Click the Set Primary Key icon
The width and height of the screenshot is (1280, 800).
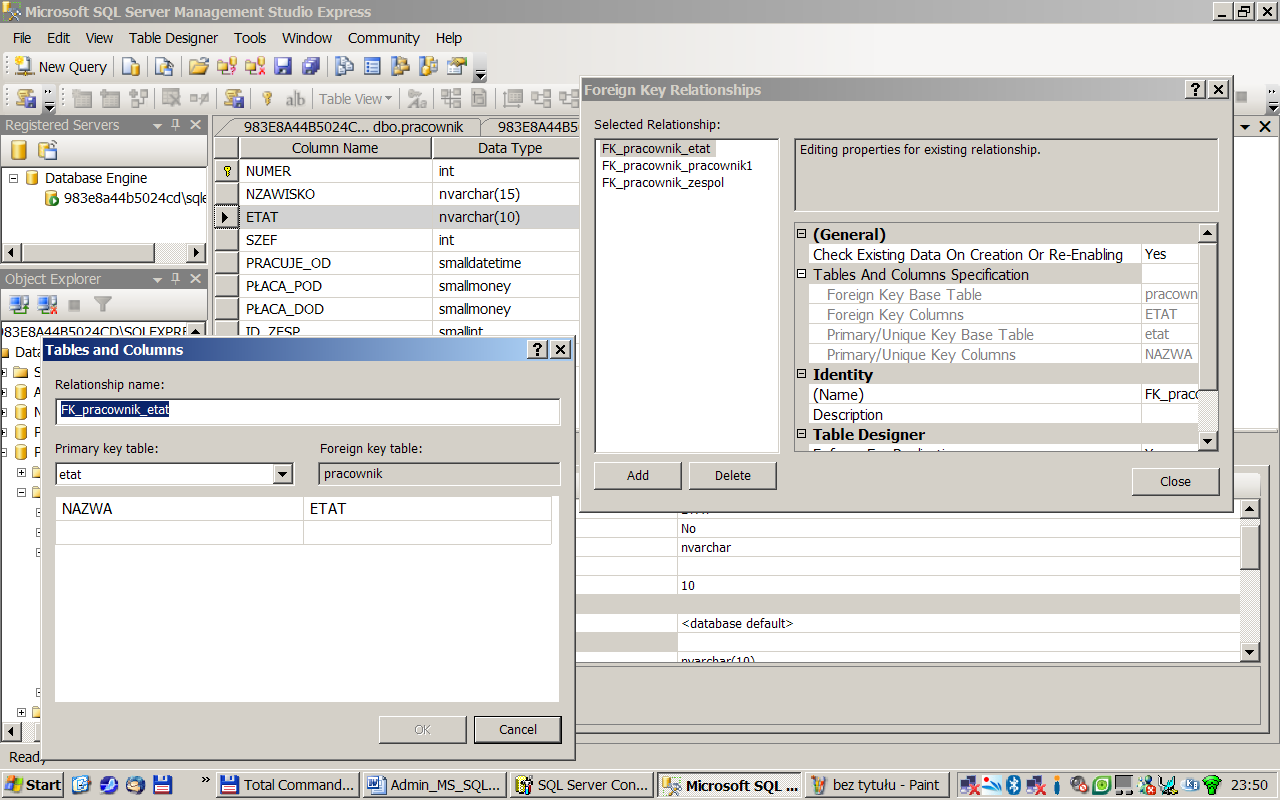267,98
